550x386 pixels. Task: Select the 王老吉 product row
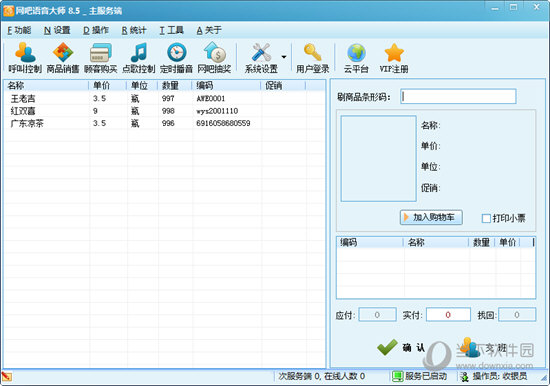click(165, 99)
